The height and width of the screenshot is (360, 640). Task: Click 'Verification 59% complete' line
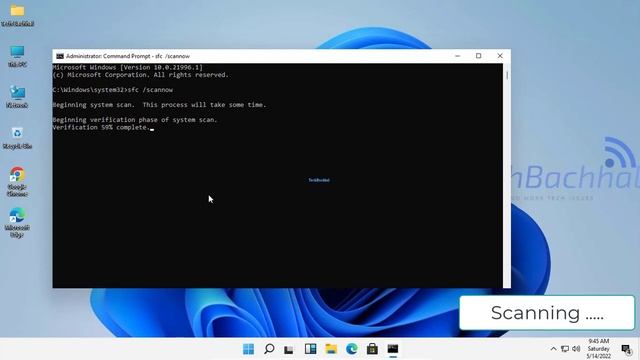[101, 127]
